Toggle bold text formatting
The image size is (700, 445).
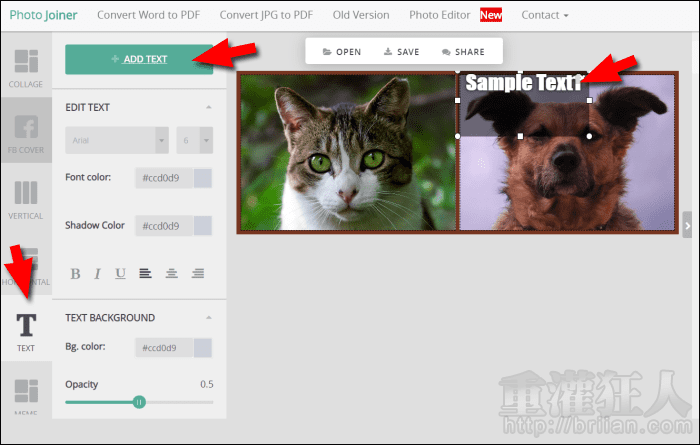point(75,273)
